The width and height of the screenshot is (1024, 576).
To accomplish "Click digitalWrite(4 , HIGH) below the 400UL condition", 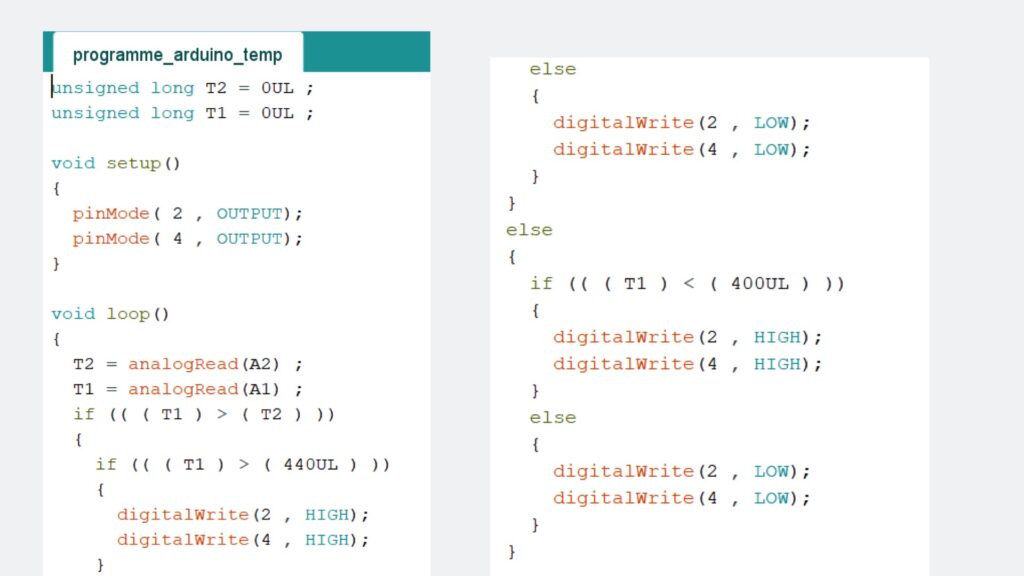I will 687,364.
